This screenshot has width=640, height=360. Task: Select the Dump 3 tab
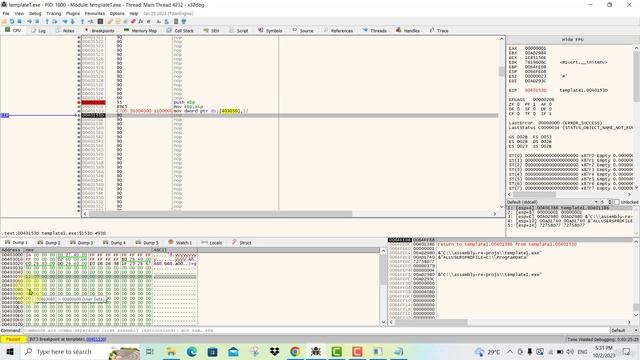(82, 242)
